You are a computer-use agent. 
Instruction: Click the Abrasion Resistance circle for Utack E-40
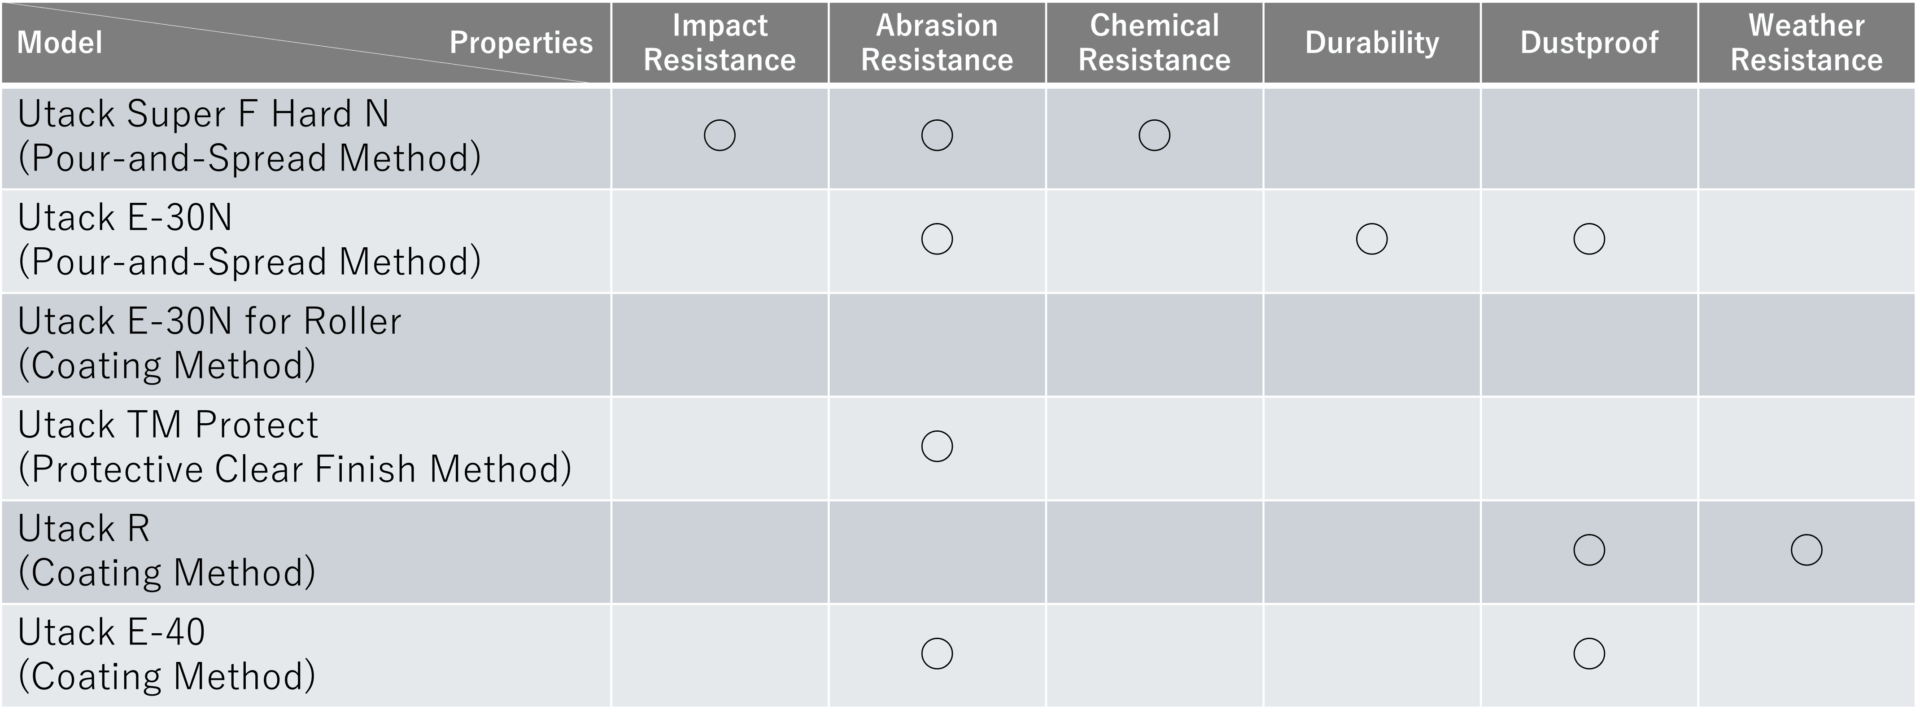coord(937,654)
